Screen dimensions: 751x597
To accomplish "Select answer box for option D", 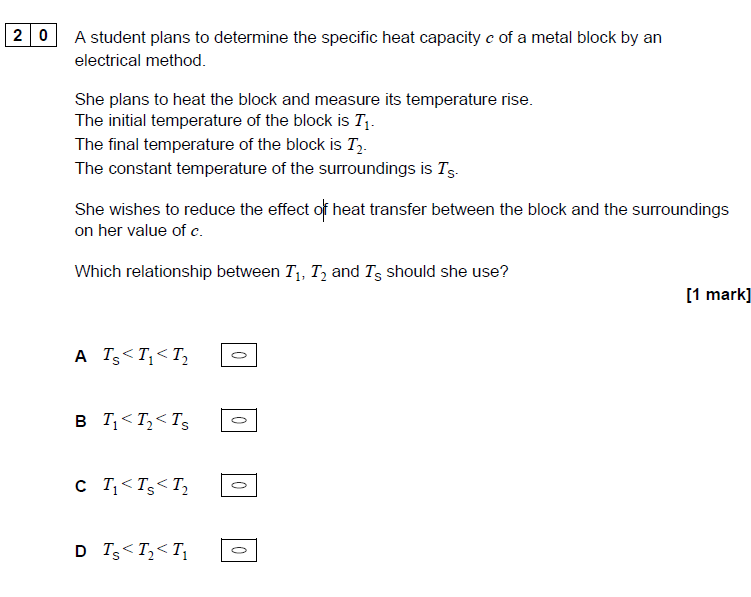I will 239,550.
